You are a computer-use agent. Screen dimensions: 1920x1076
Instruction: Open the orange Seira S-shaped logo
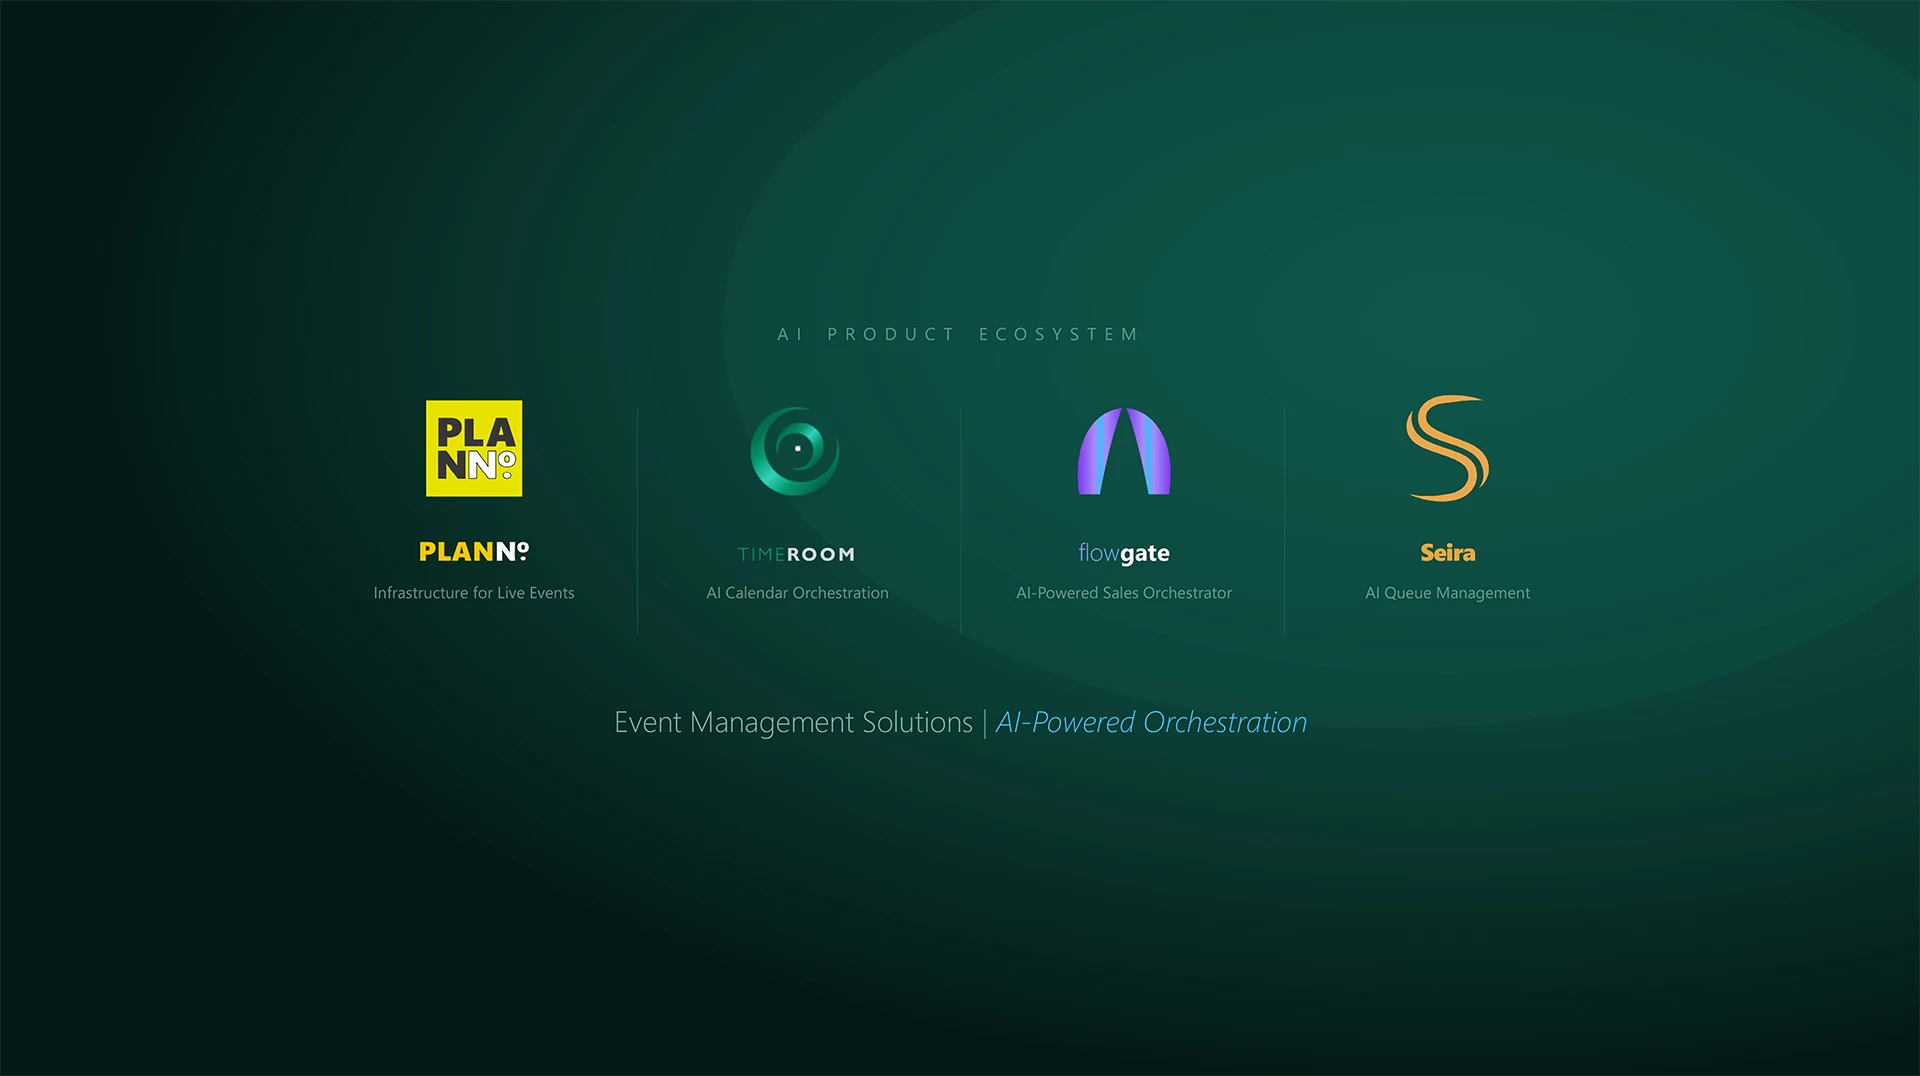[1447, 448]
